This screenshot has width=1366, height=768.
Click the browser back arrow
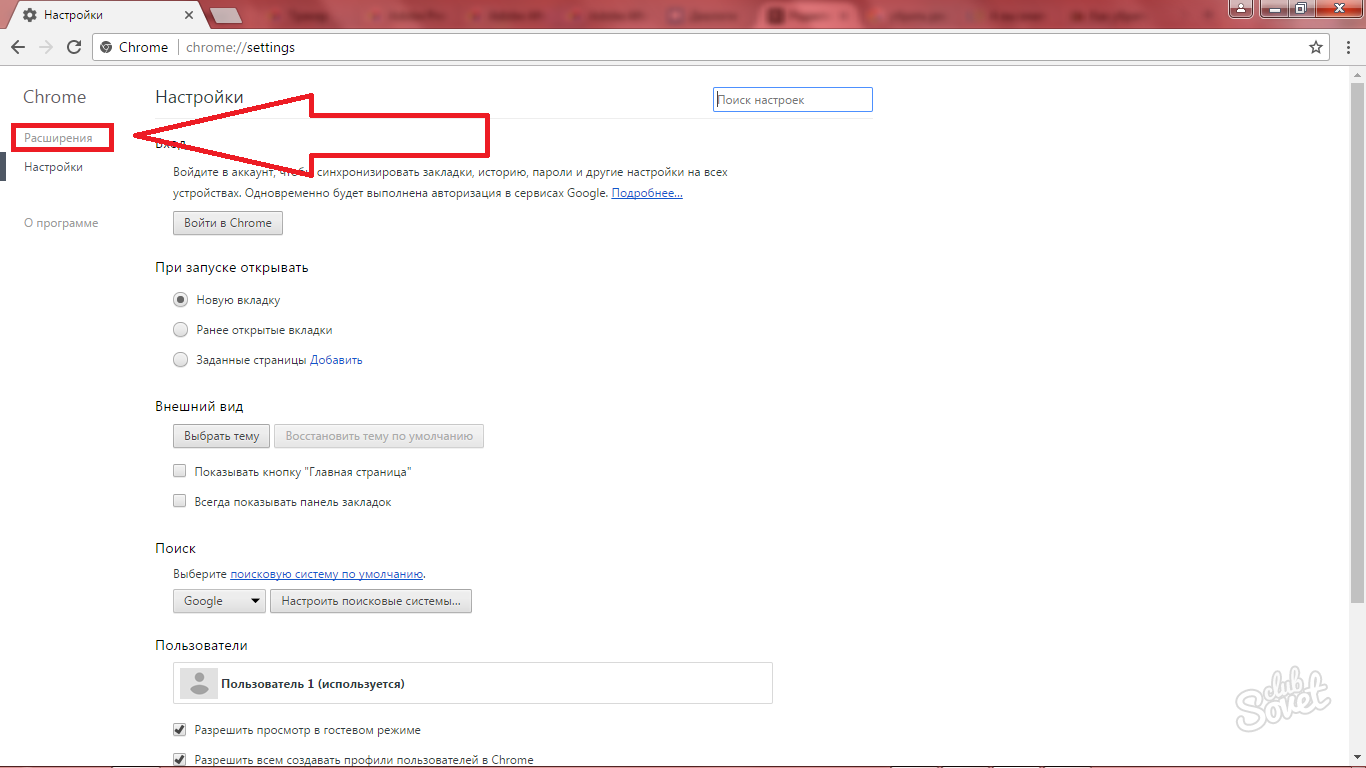(x=18, y=47)
